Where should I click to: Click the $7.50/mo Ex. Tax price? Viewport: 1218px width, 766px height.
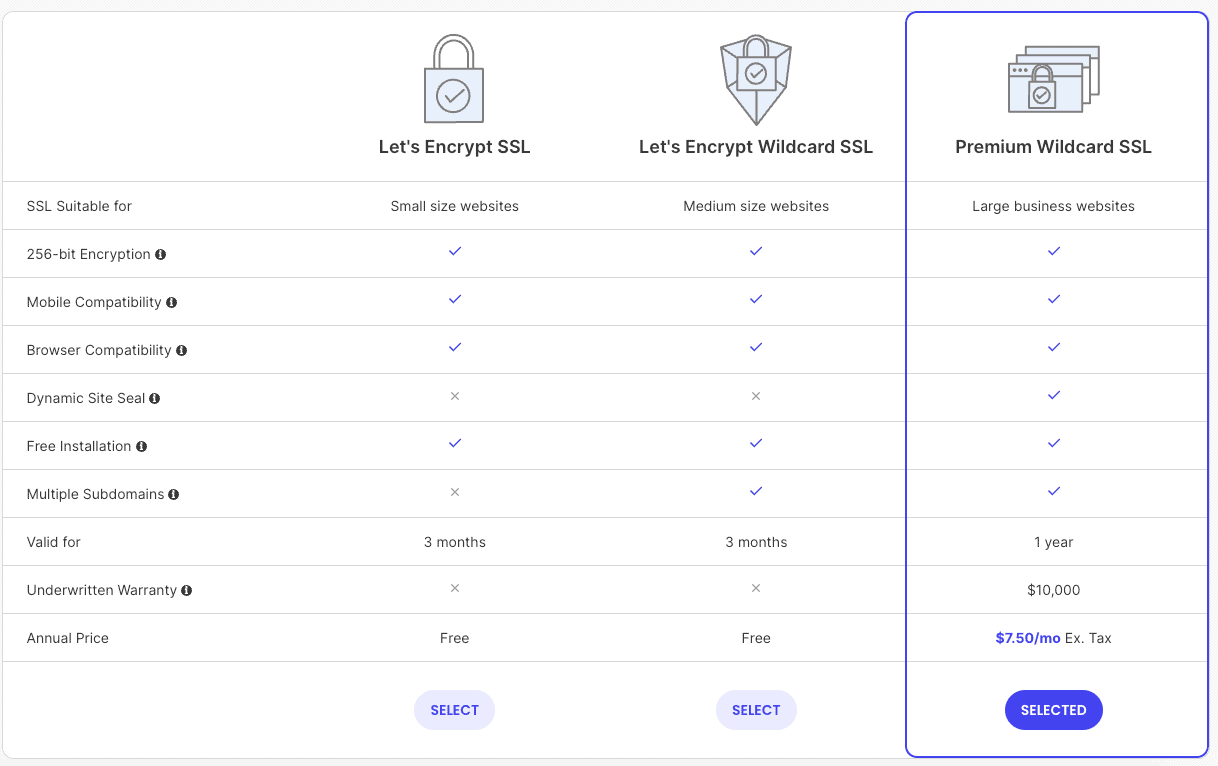click(x=1053, y=638)
